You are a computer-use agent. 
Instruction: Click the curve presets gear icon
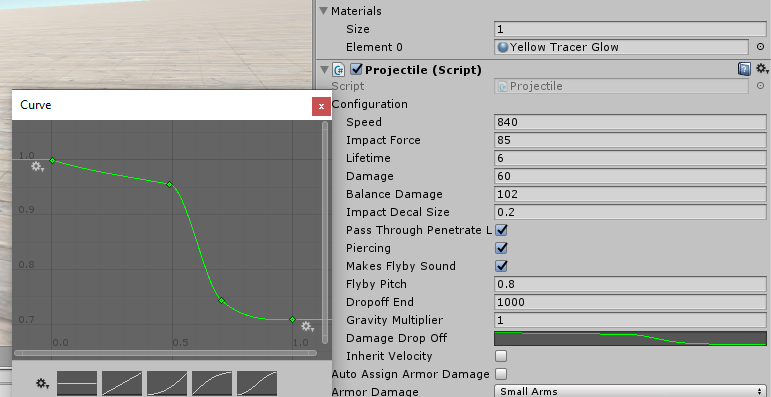coord(42,383)
